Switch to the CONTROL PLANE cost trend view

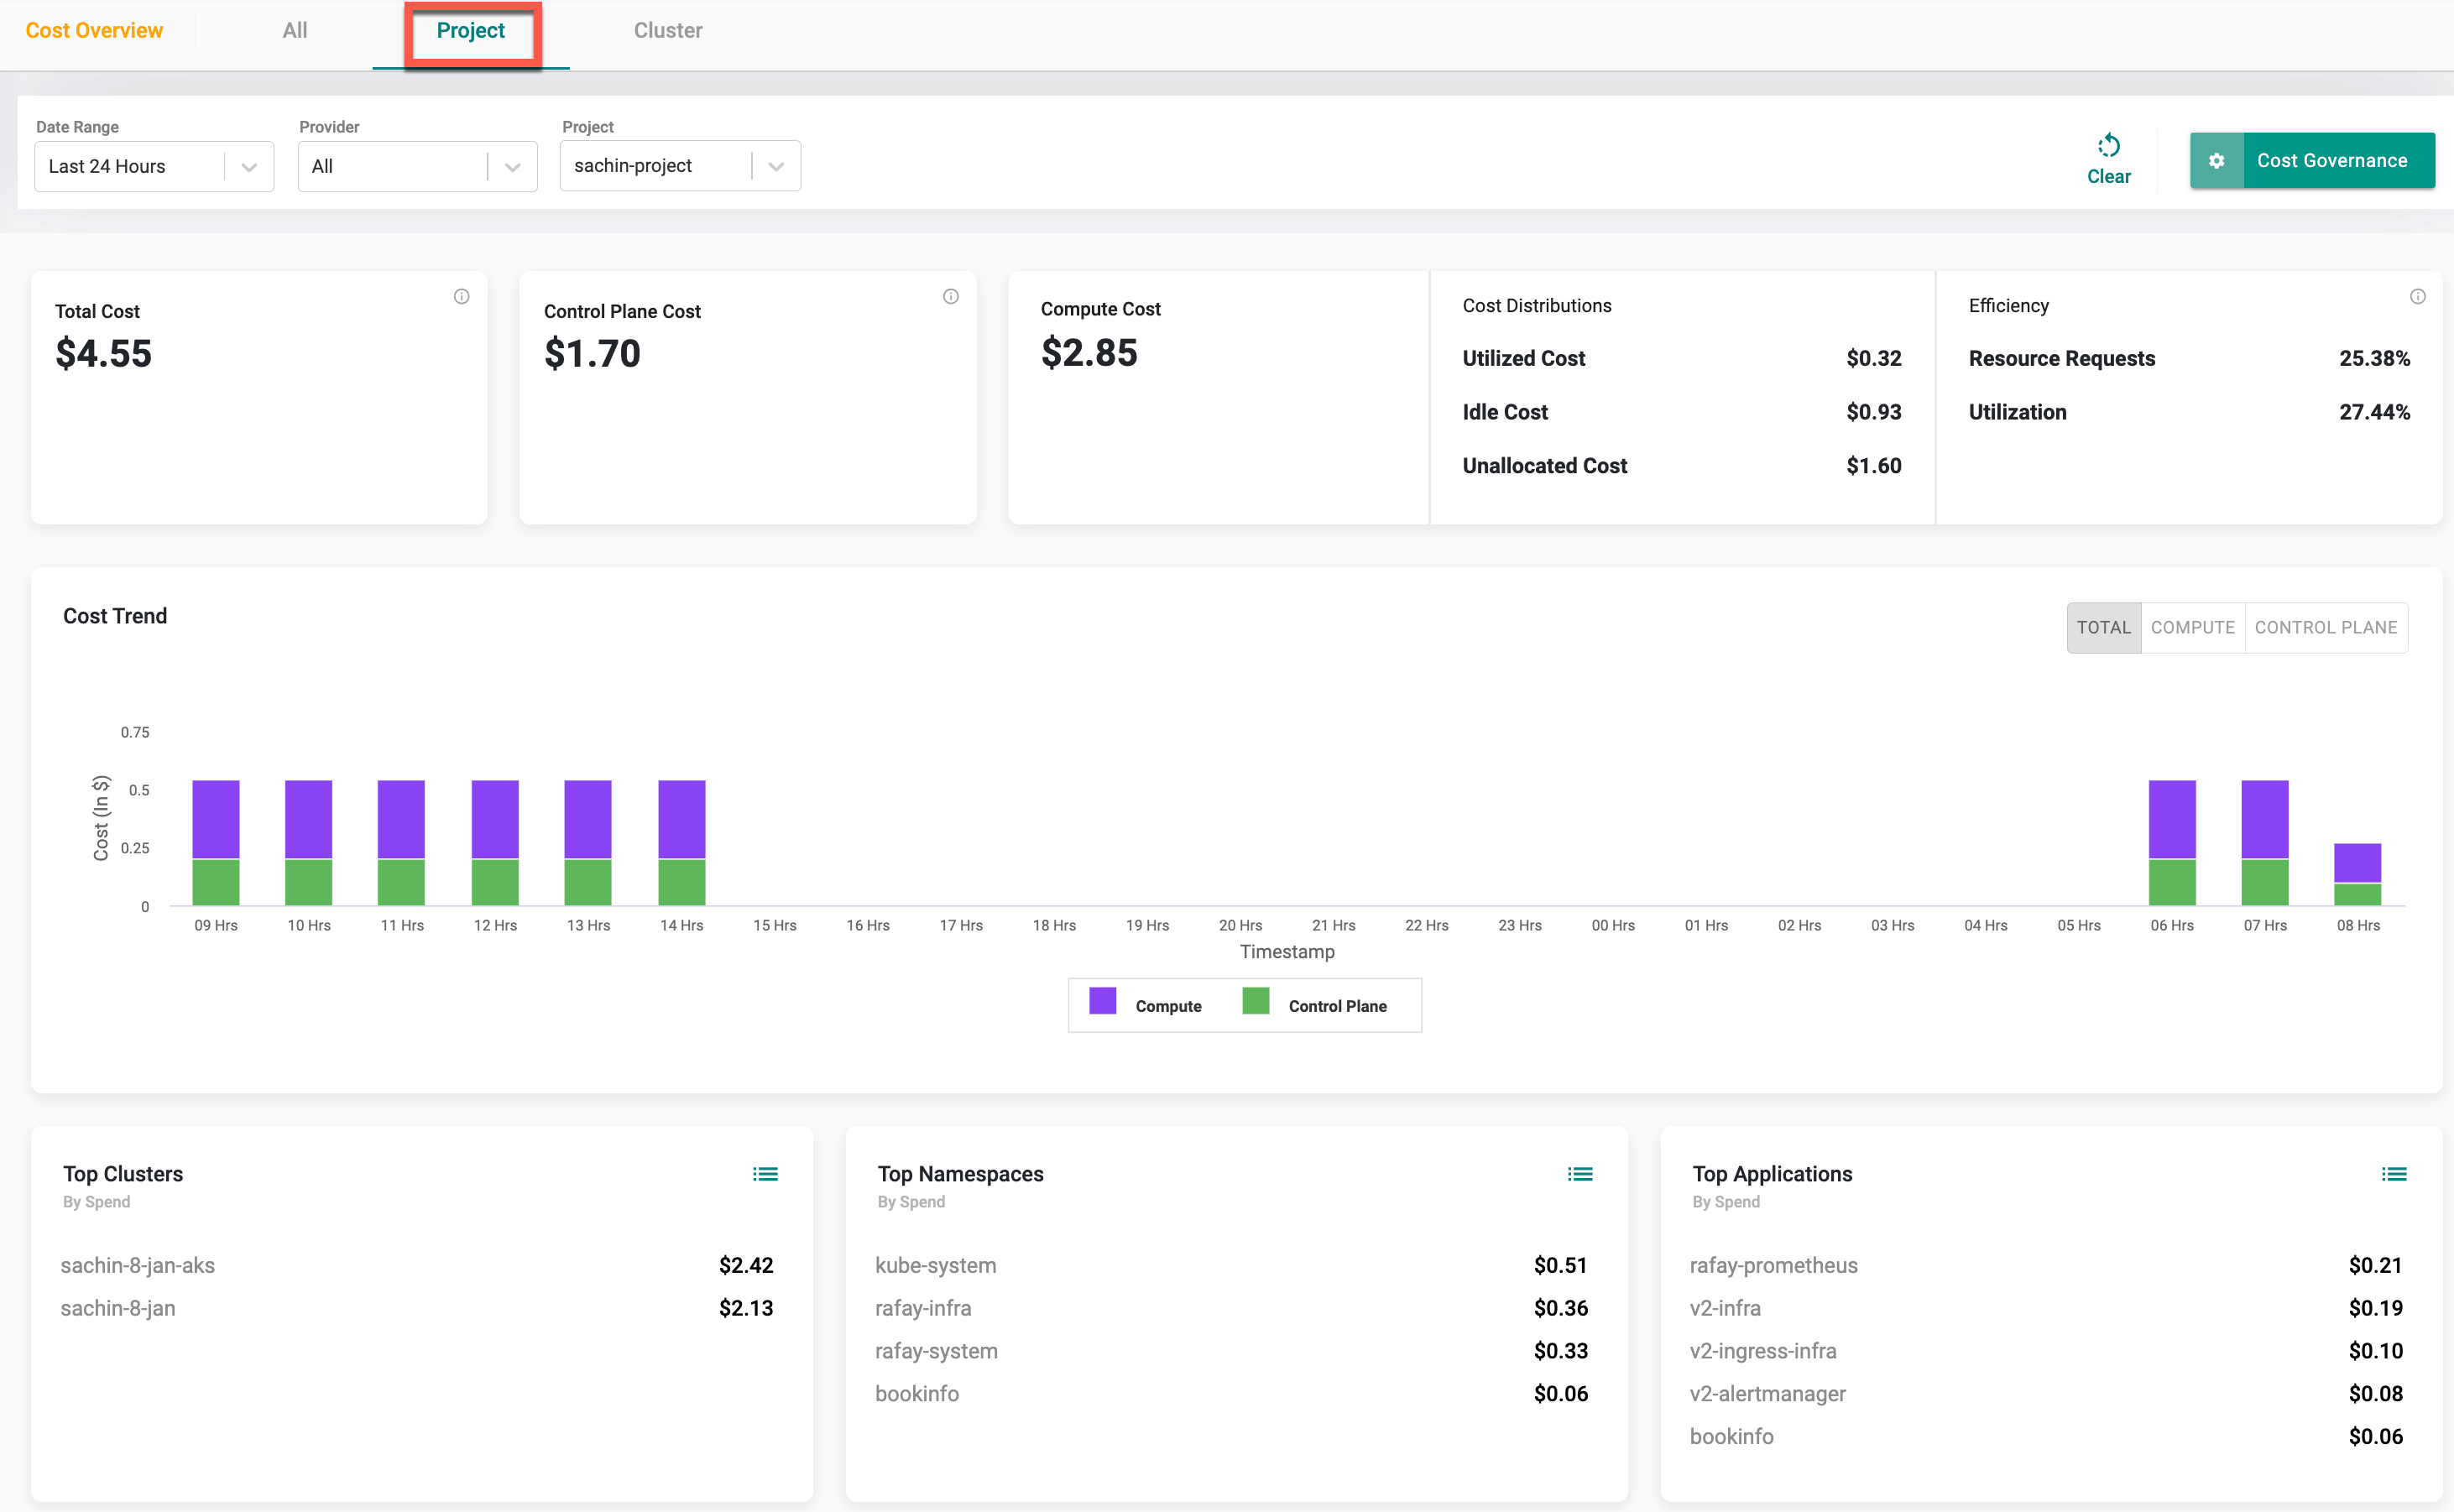coord(2324,628)
